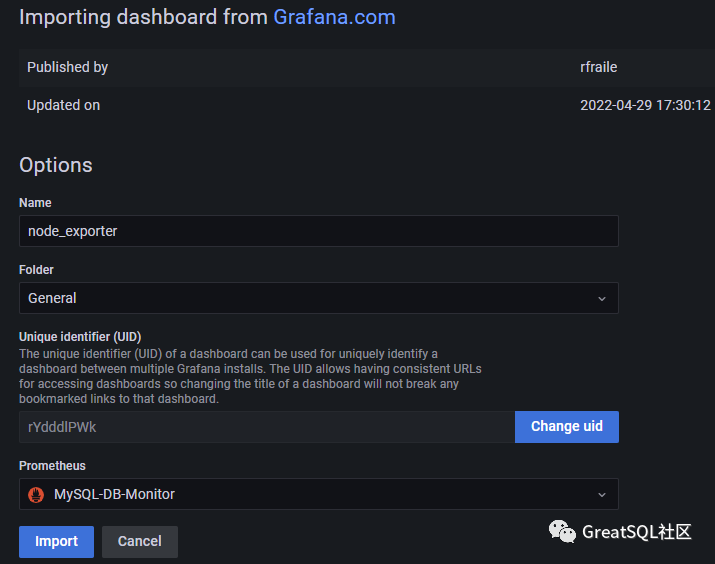Image resolution: width=715 pixels, height=564 pixels.
Task: Expand the MySQL-DB-Monitor dropdown chevron
Action: (602, 495)
